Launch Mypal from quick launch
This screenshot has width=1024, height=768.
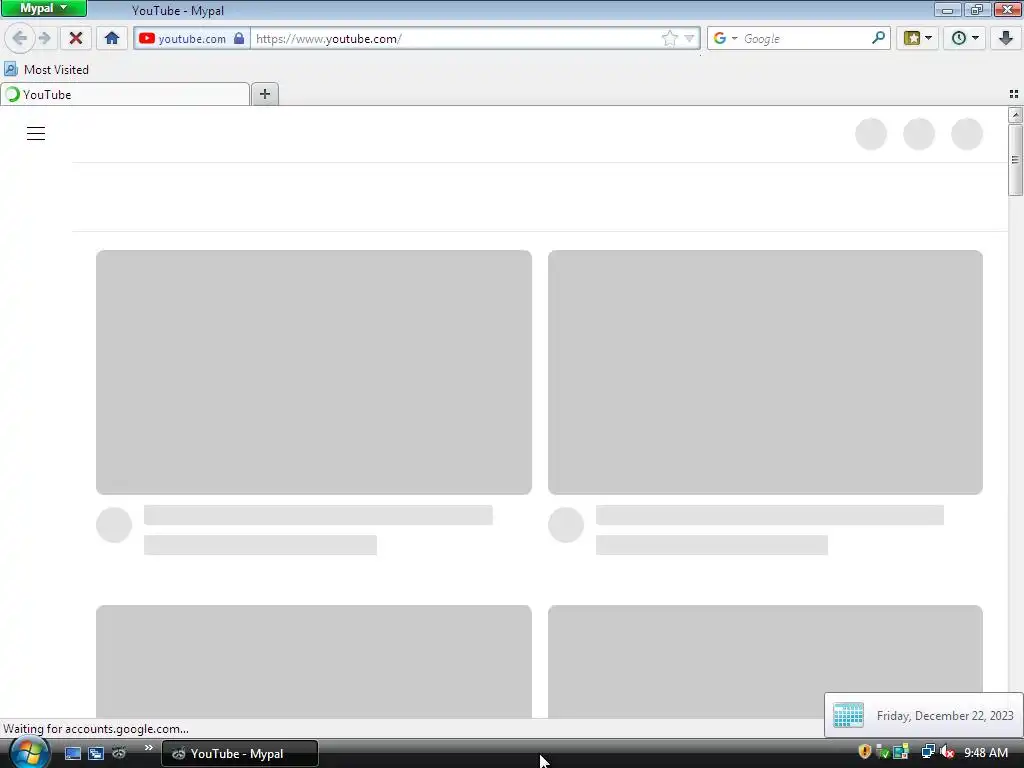pyautogui.click(x=119, y=753)
